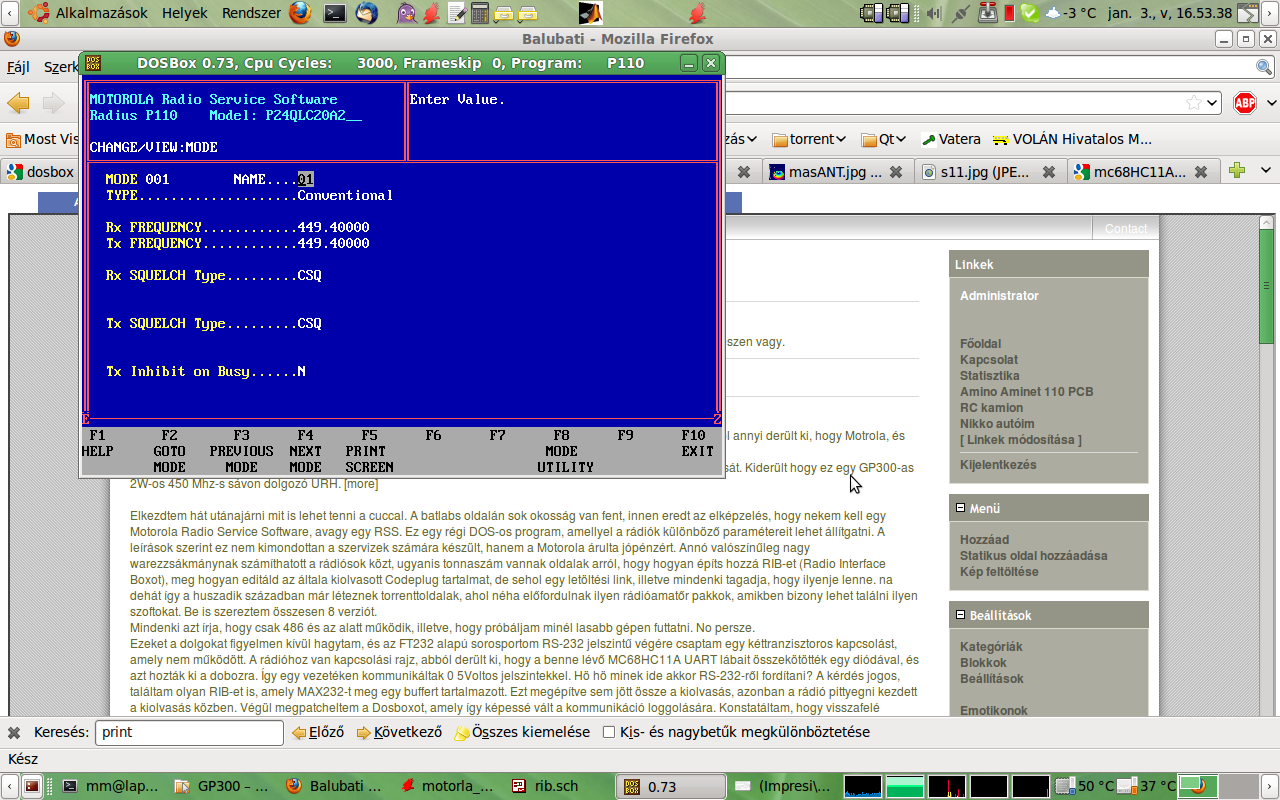The height and width of the screenshot is (800, 1280).
Task: Expand the Qt bookmarks folder dropdown
Action: coord(901,139)
